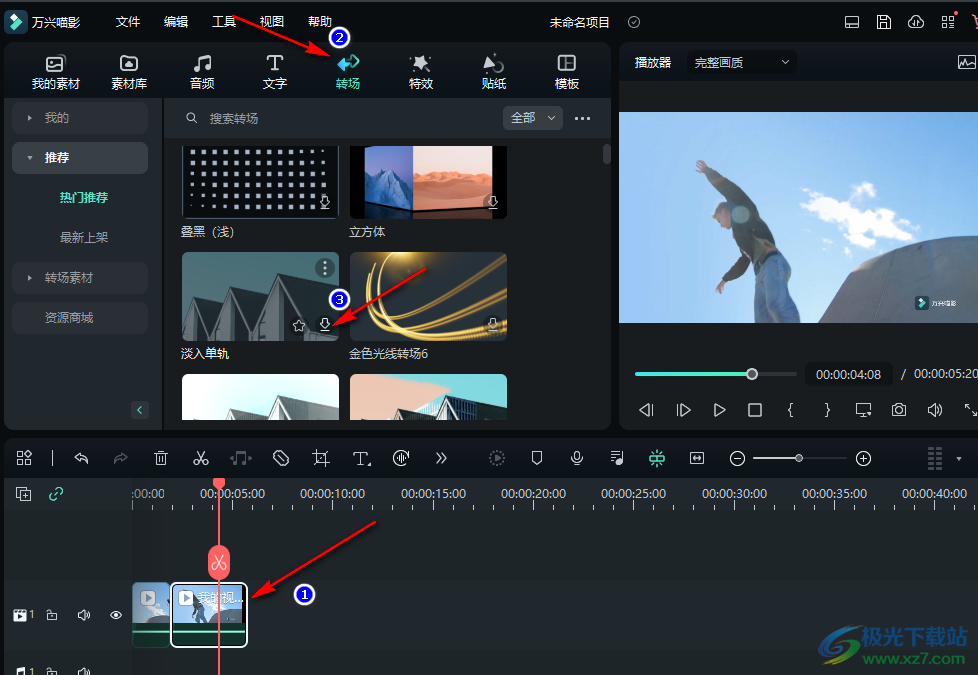Click the microphone voiceover record icon
The width and height of the screenshot is (978, 675).
577,458
